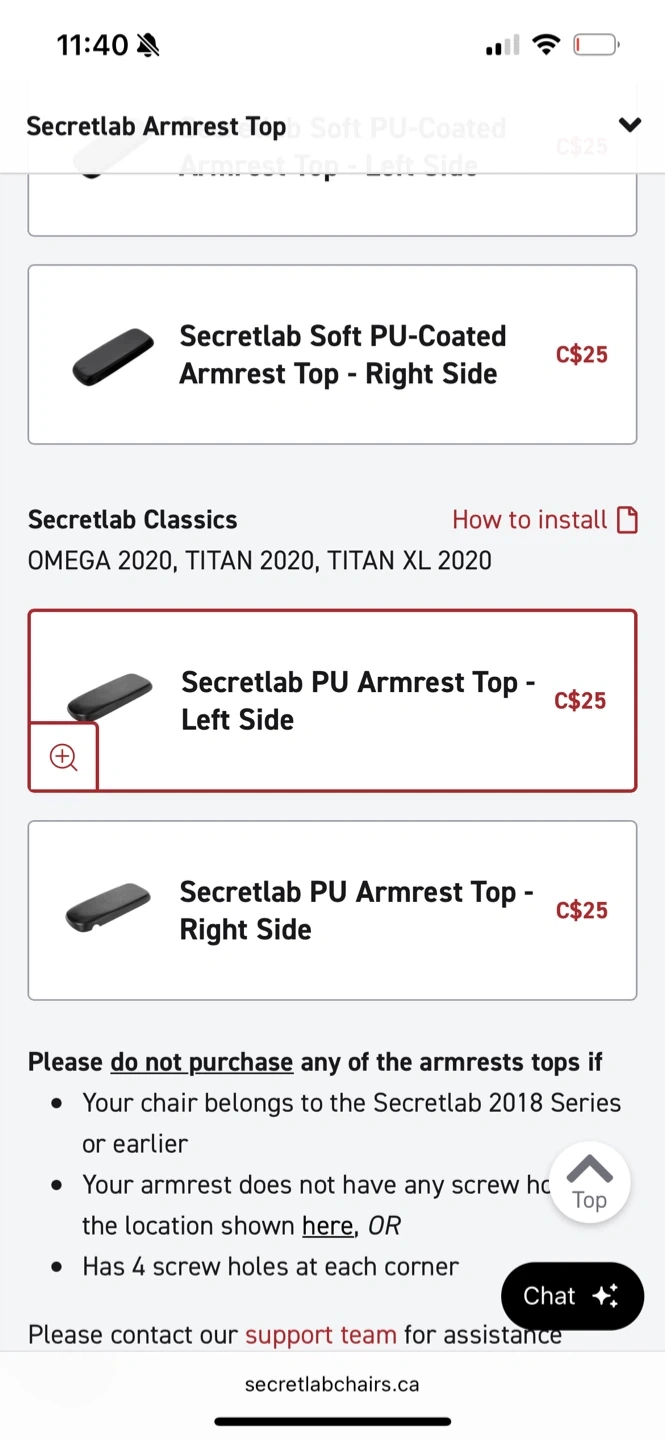Click the support team link
Image resolution: width=665 pixels, height=1440 pixels.
pos(320,1334)
